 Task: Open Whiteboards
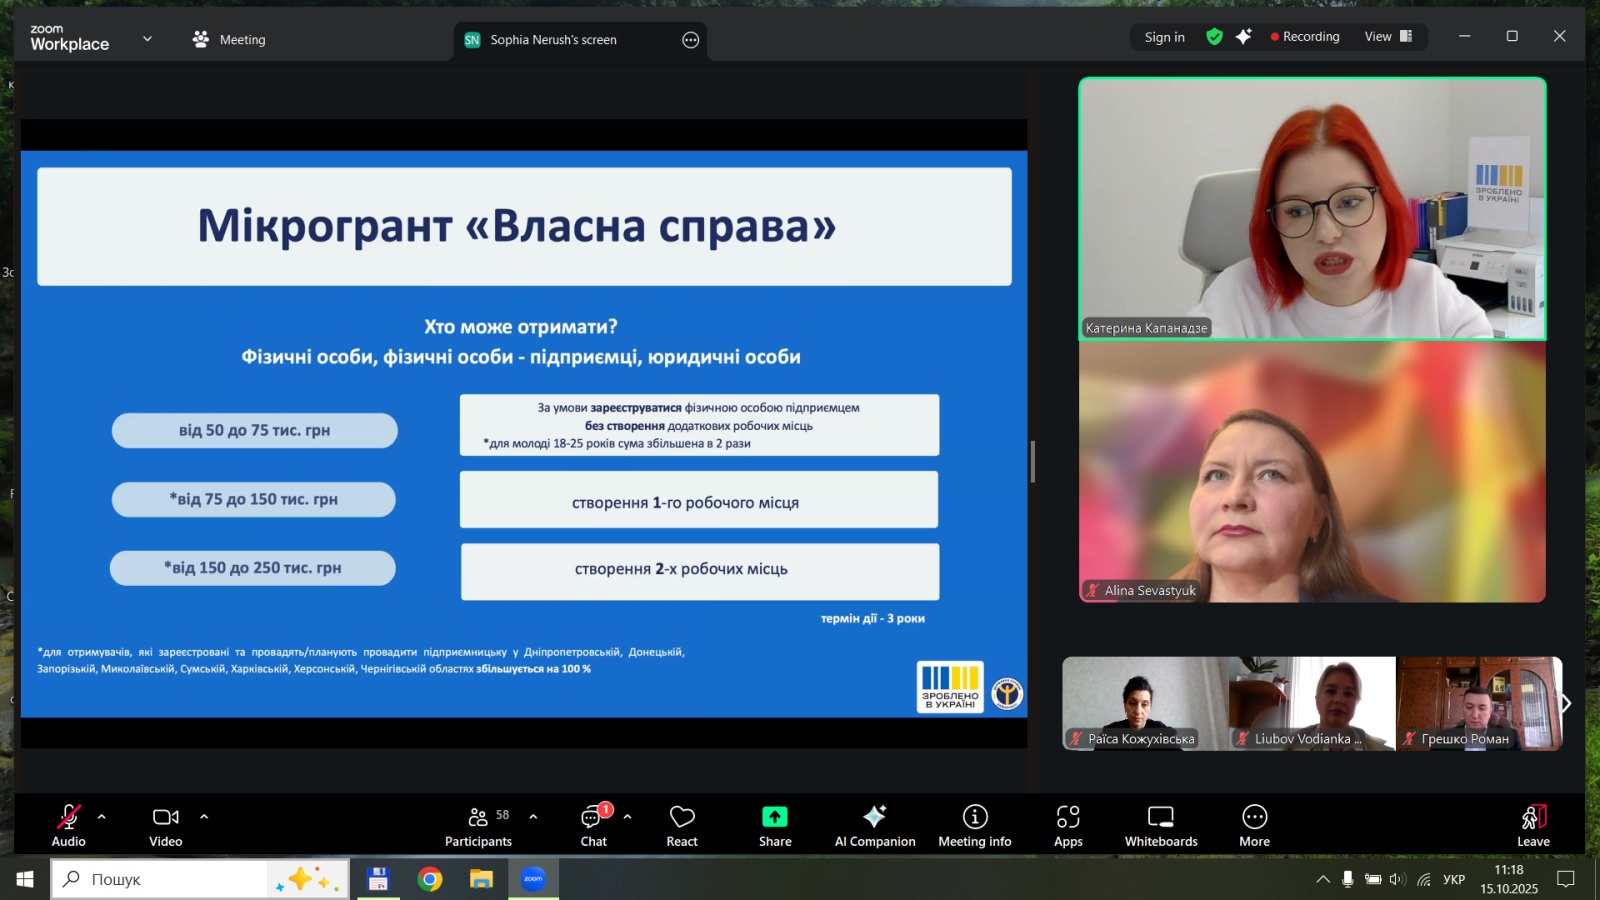click(1160, 825)
